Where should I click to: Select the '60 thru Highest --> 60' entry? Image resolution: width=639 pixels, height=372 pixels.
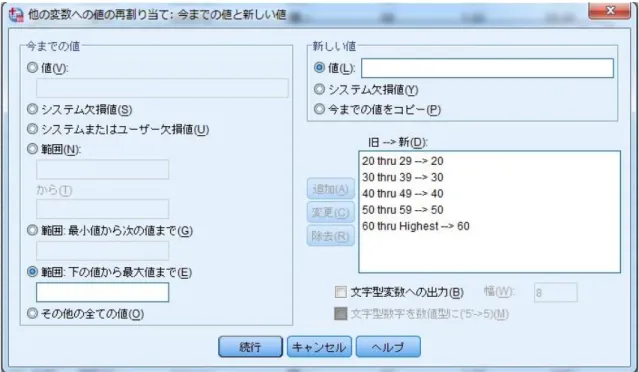(x=416, y=226)
